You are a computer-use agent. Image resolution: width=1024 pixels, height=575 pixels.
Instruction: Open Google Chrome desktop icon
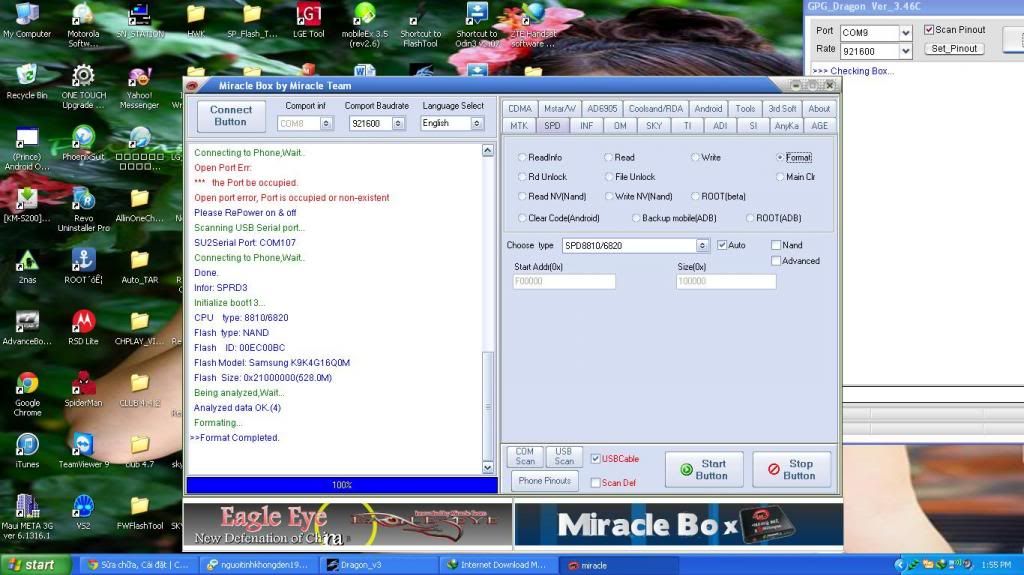click(27, 394)
